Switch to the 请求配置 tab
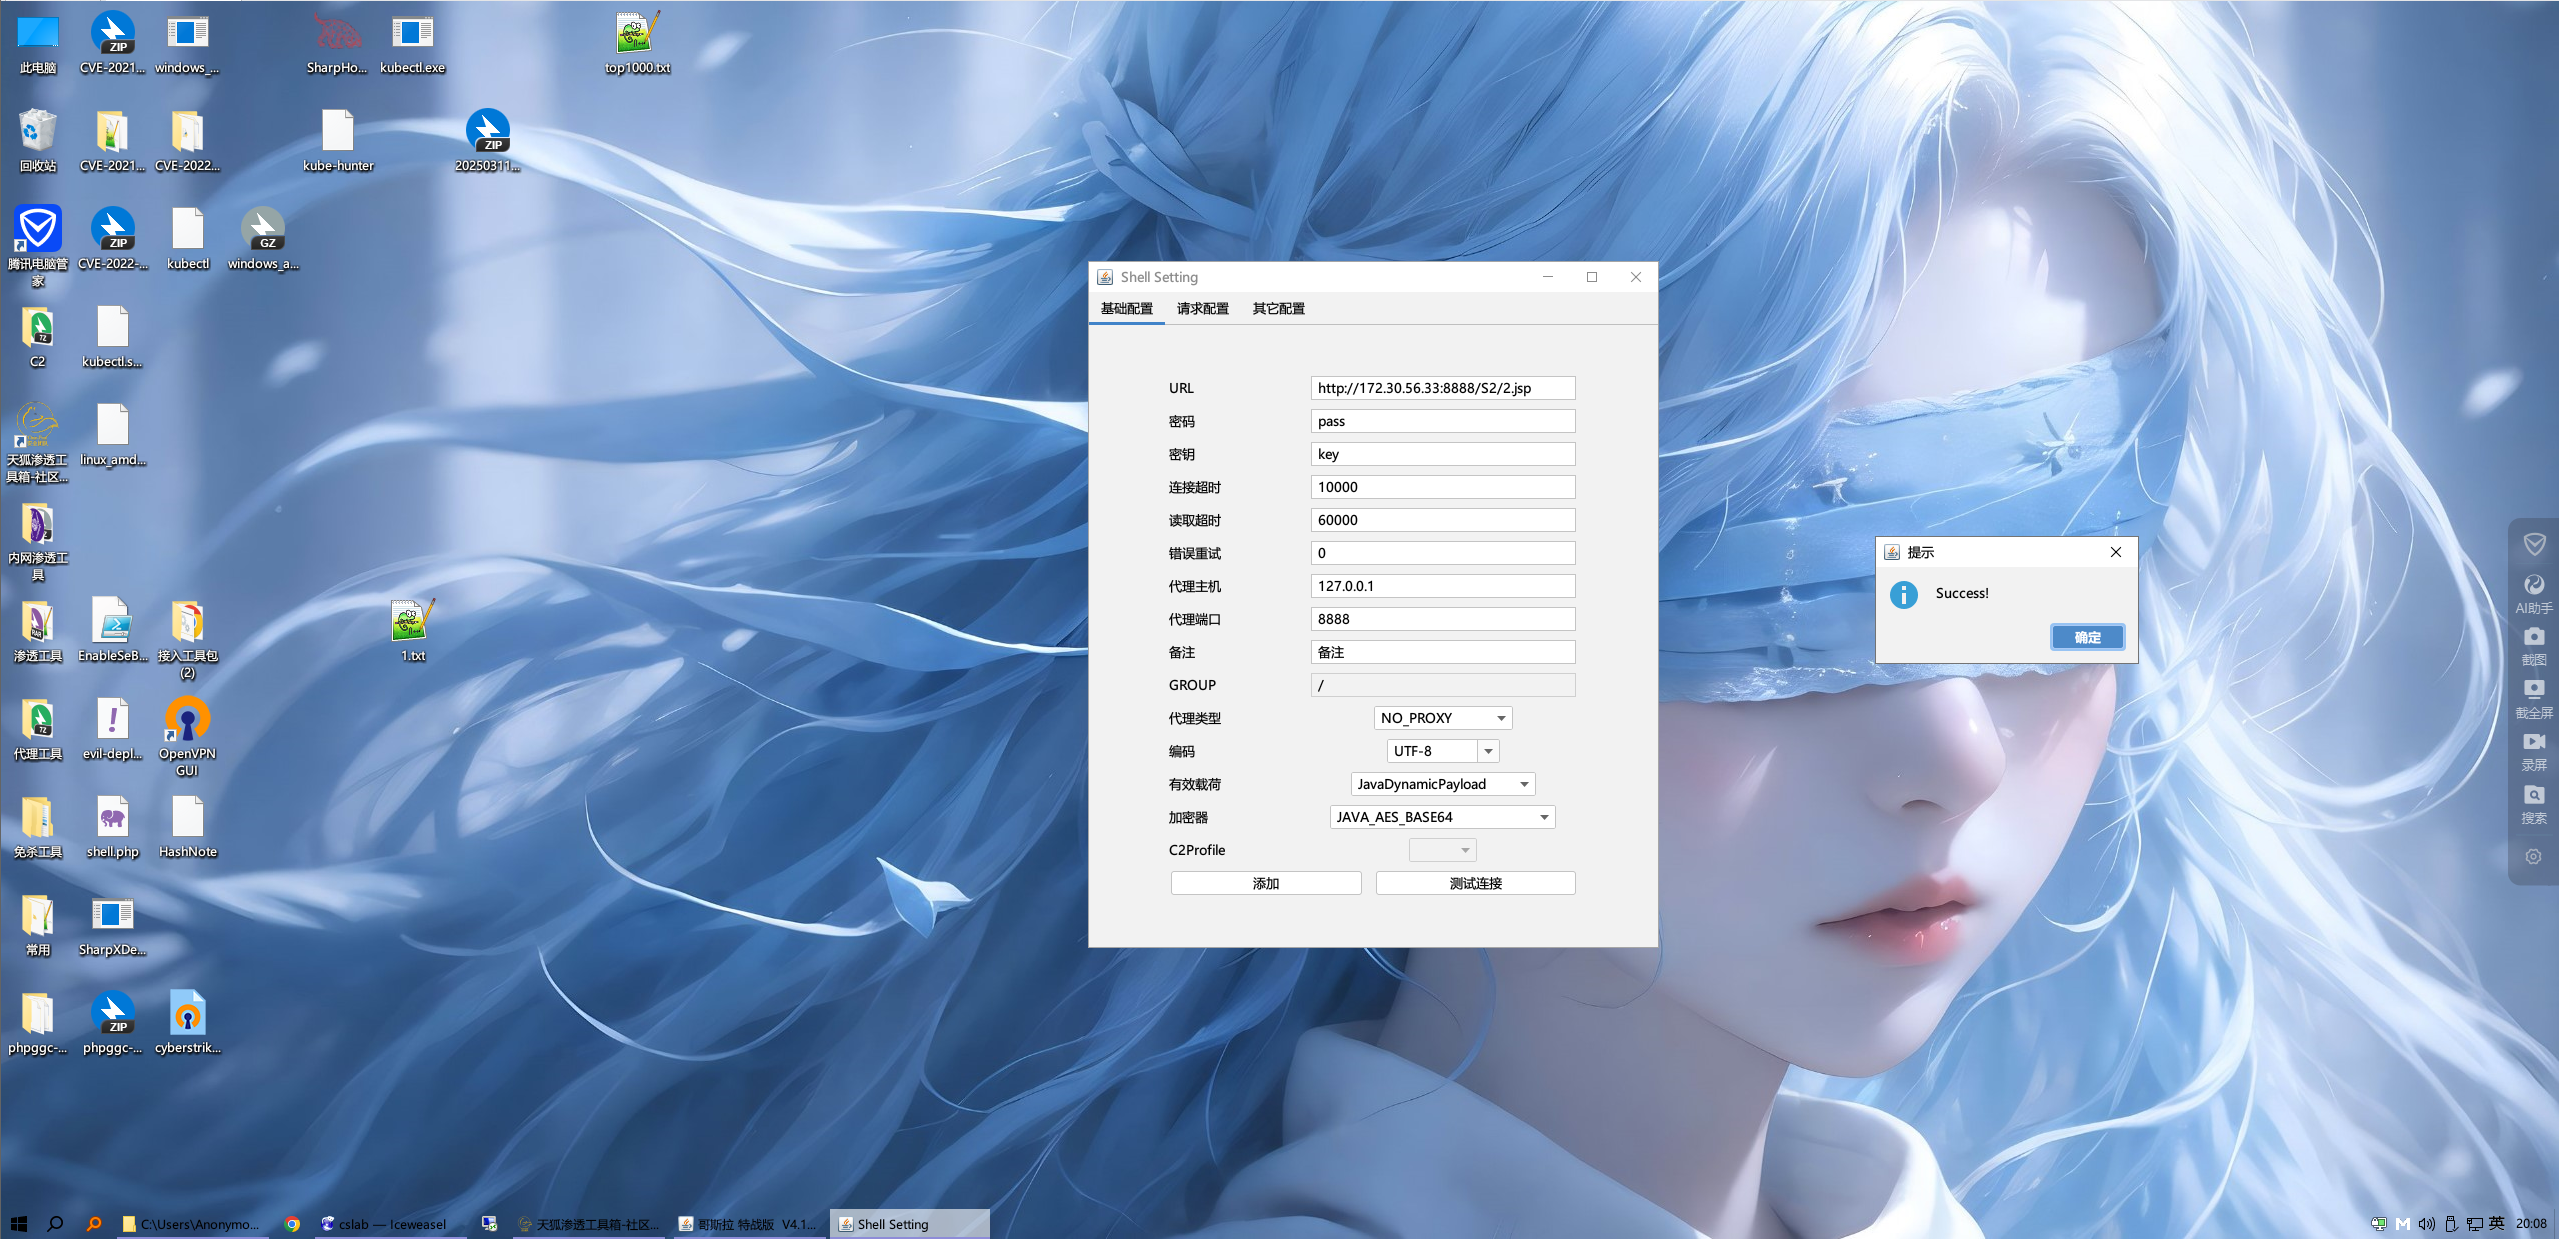Image resolution: width=2559 pixels, height=1239 pixels. coord(1202,308)
